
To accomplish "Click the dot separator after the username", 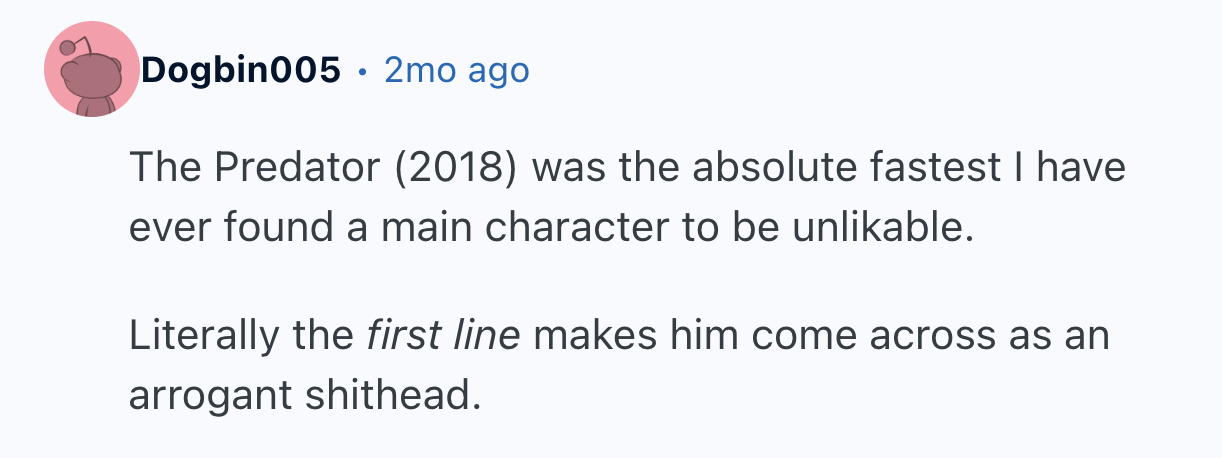I will tap(362, 72).
